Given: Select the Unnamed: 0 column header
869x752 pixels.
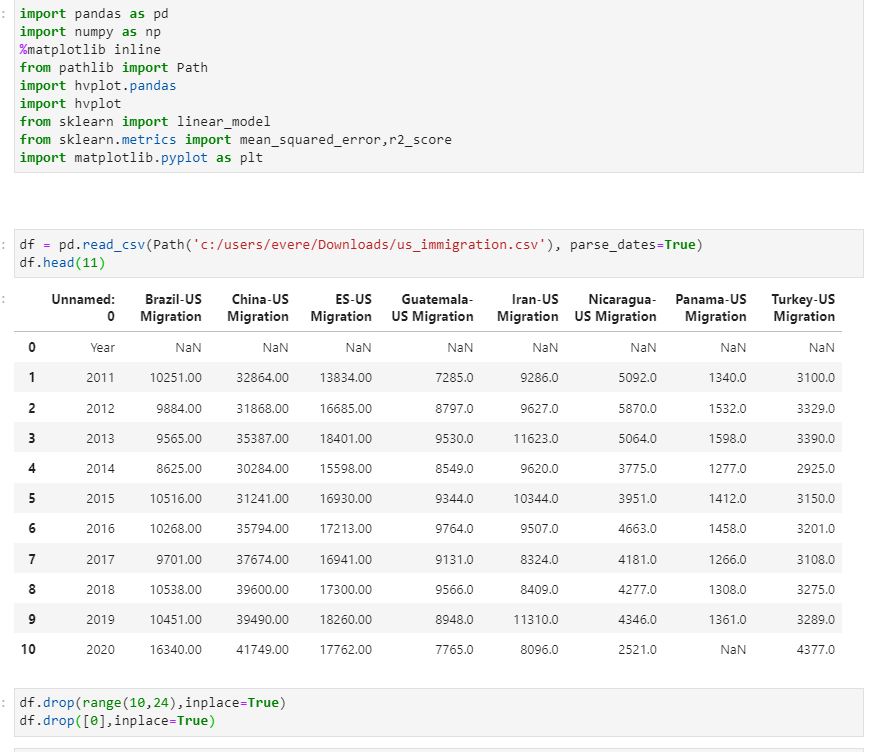Looking at the screenshot, I should 83,308.
